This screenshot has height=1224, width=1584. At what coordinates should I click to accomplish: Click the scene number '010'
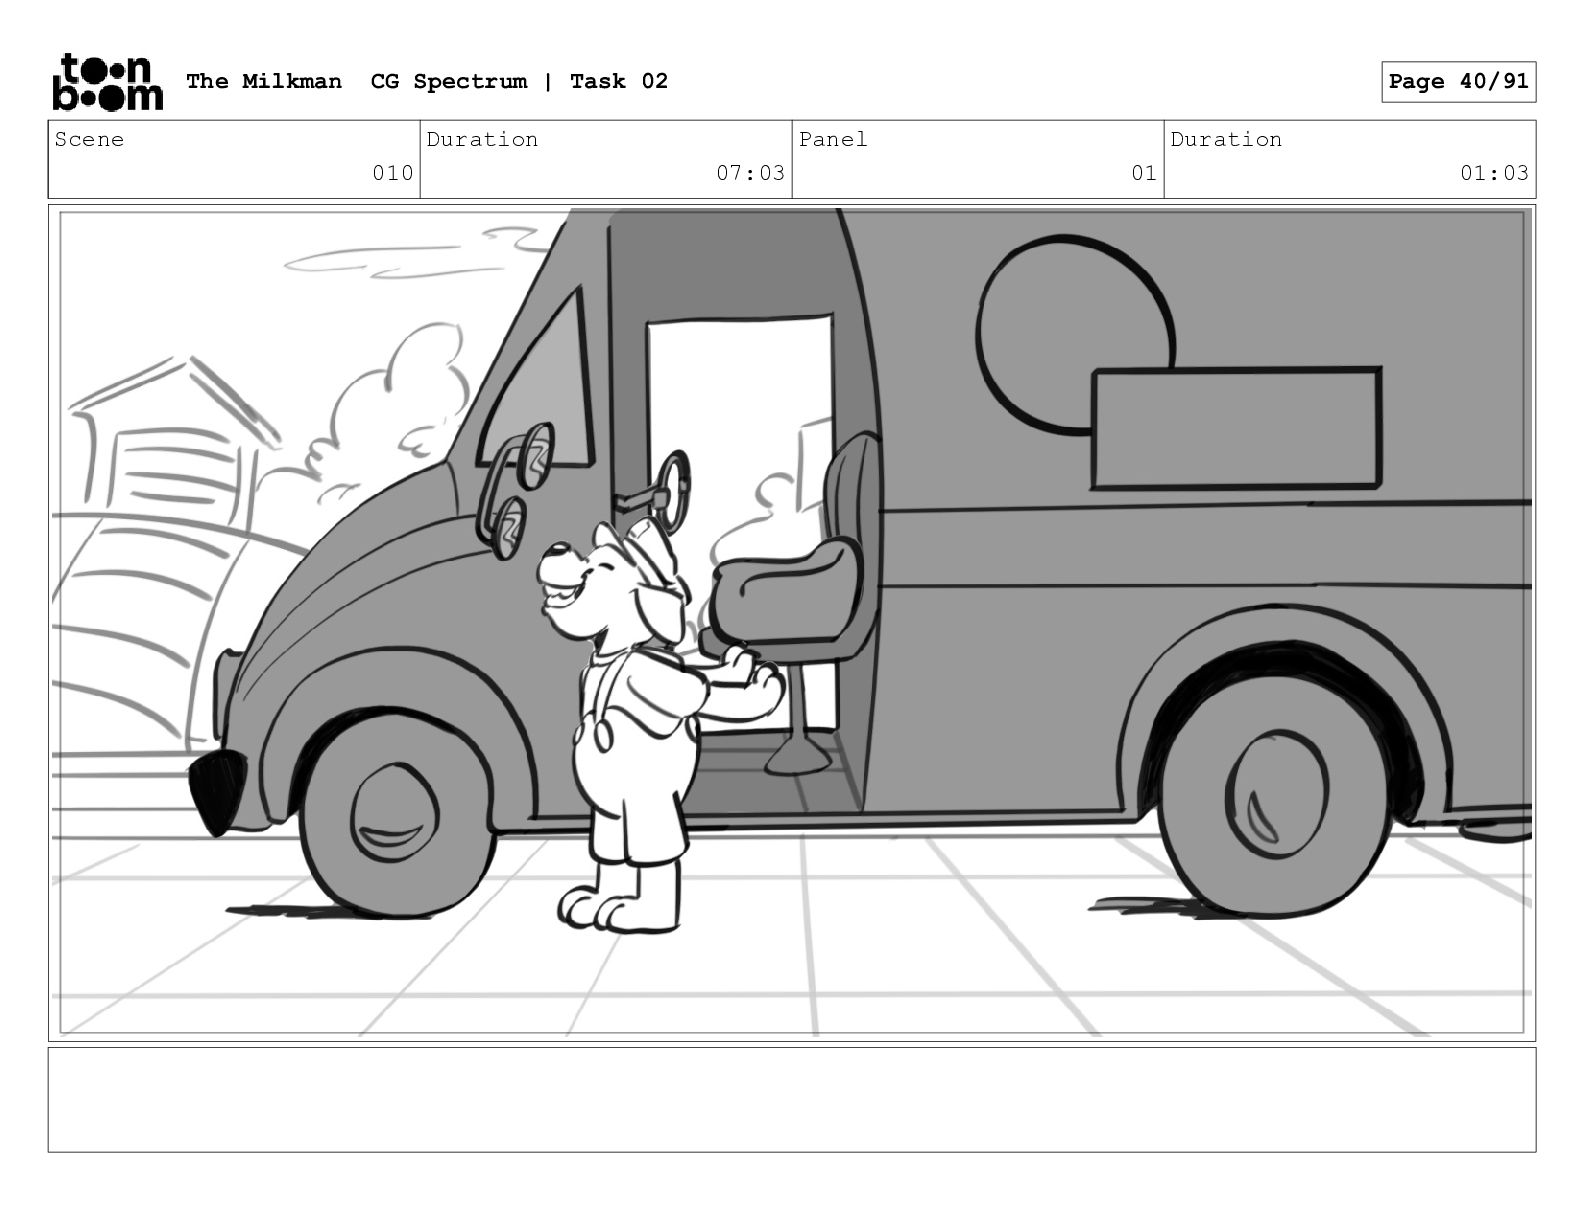(x=393, y=173)
